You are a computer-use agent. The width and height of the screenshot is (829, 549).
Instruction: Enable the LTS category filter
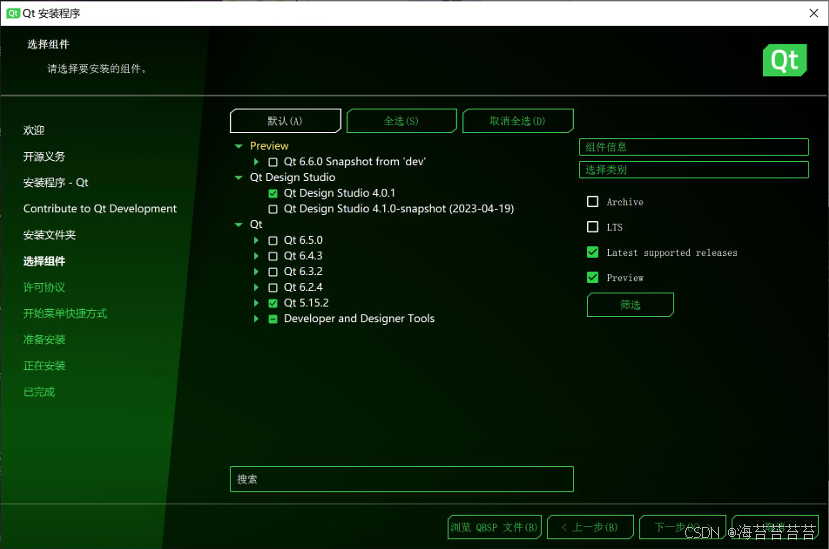pos(593,227)
